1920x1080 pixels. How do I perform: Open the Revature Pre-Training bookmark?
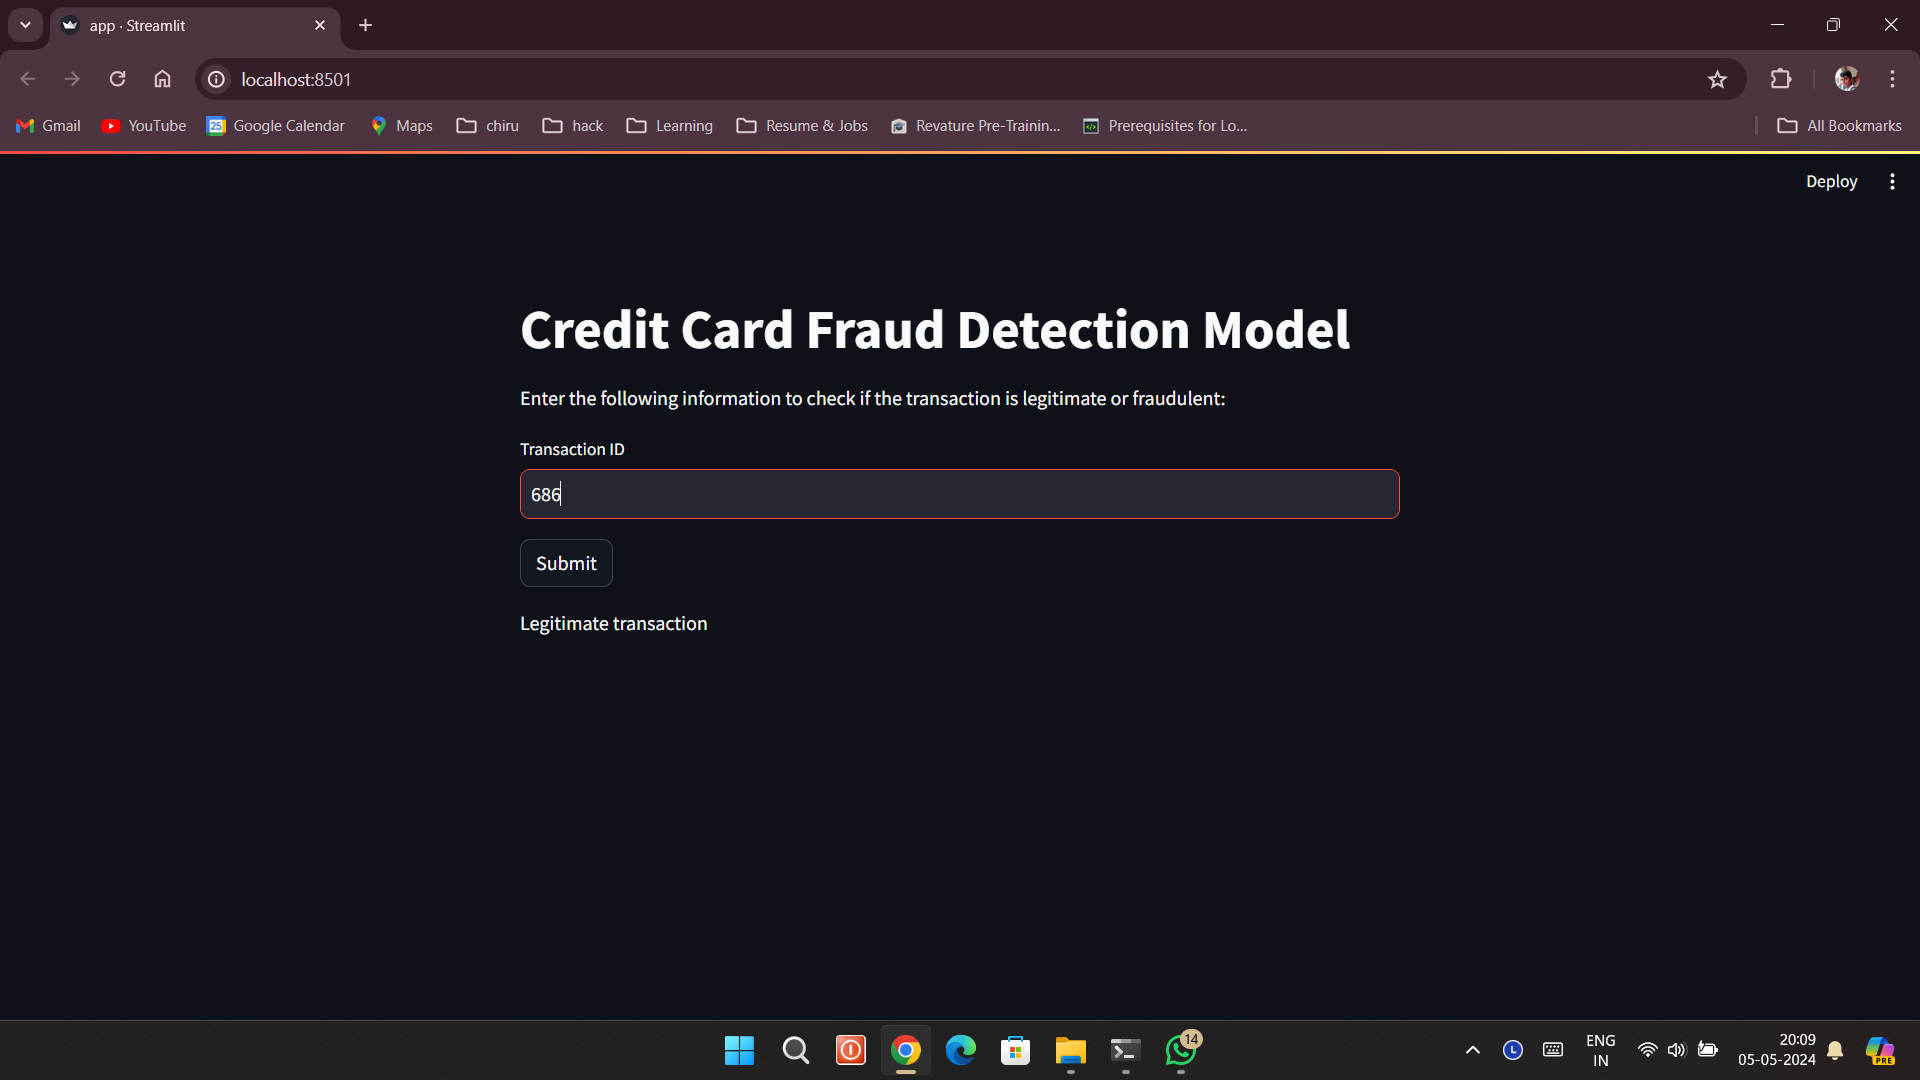pyautogui.click(x=975, y=126)
